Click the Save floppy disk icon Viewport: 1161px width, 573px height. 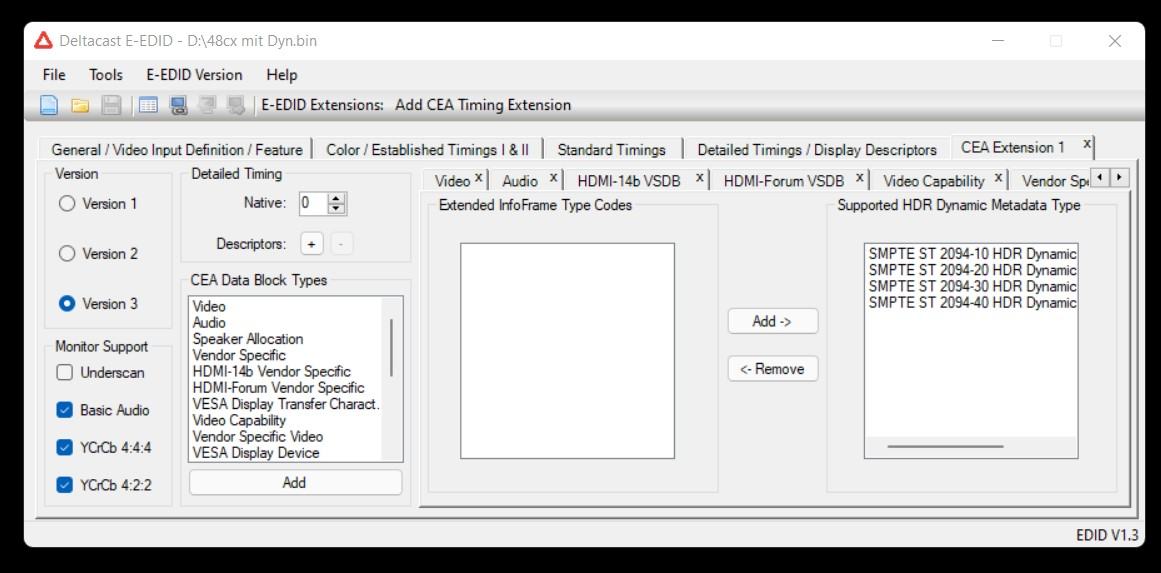(x=111, y=105)
